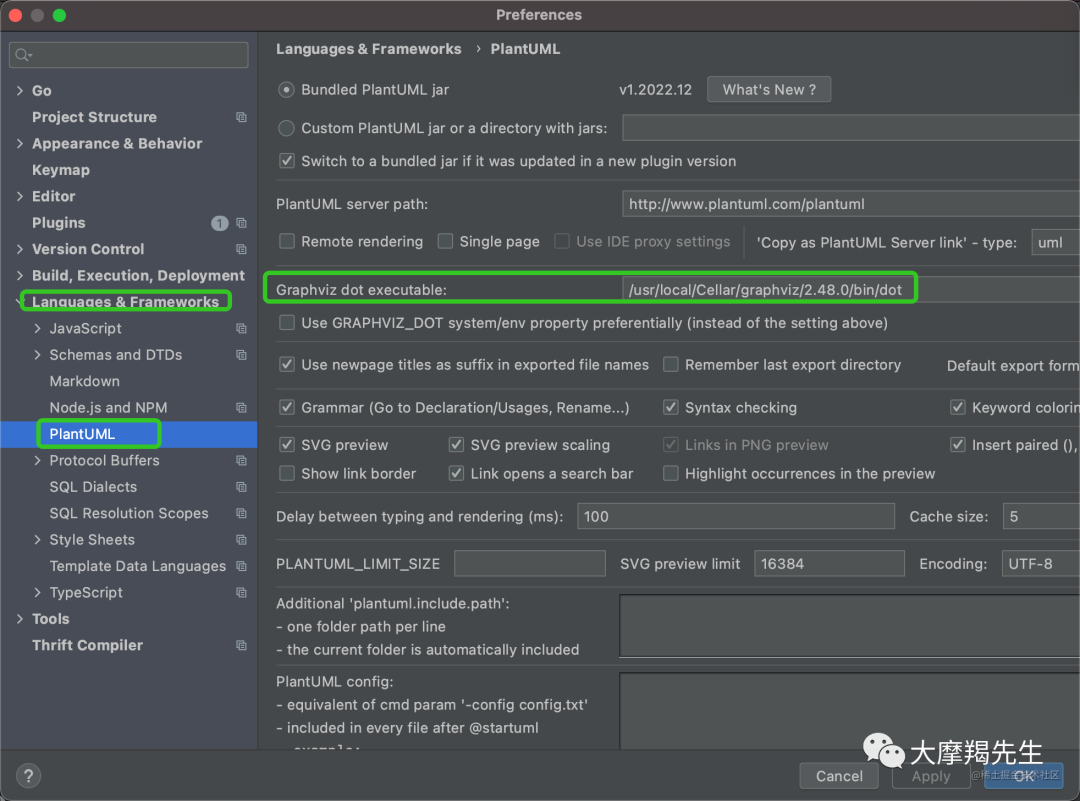Expand Appearance & Behavior chevron
Screen dimensions: 1080x801
coord(20,143)
